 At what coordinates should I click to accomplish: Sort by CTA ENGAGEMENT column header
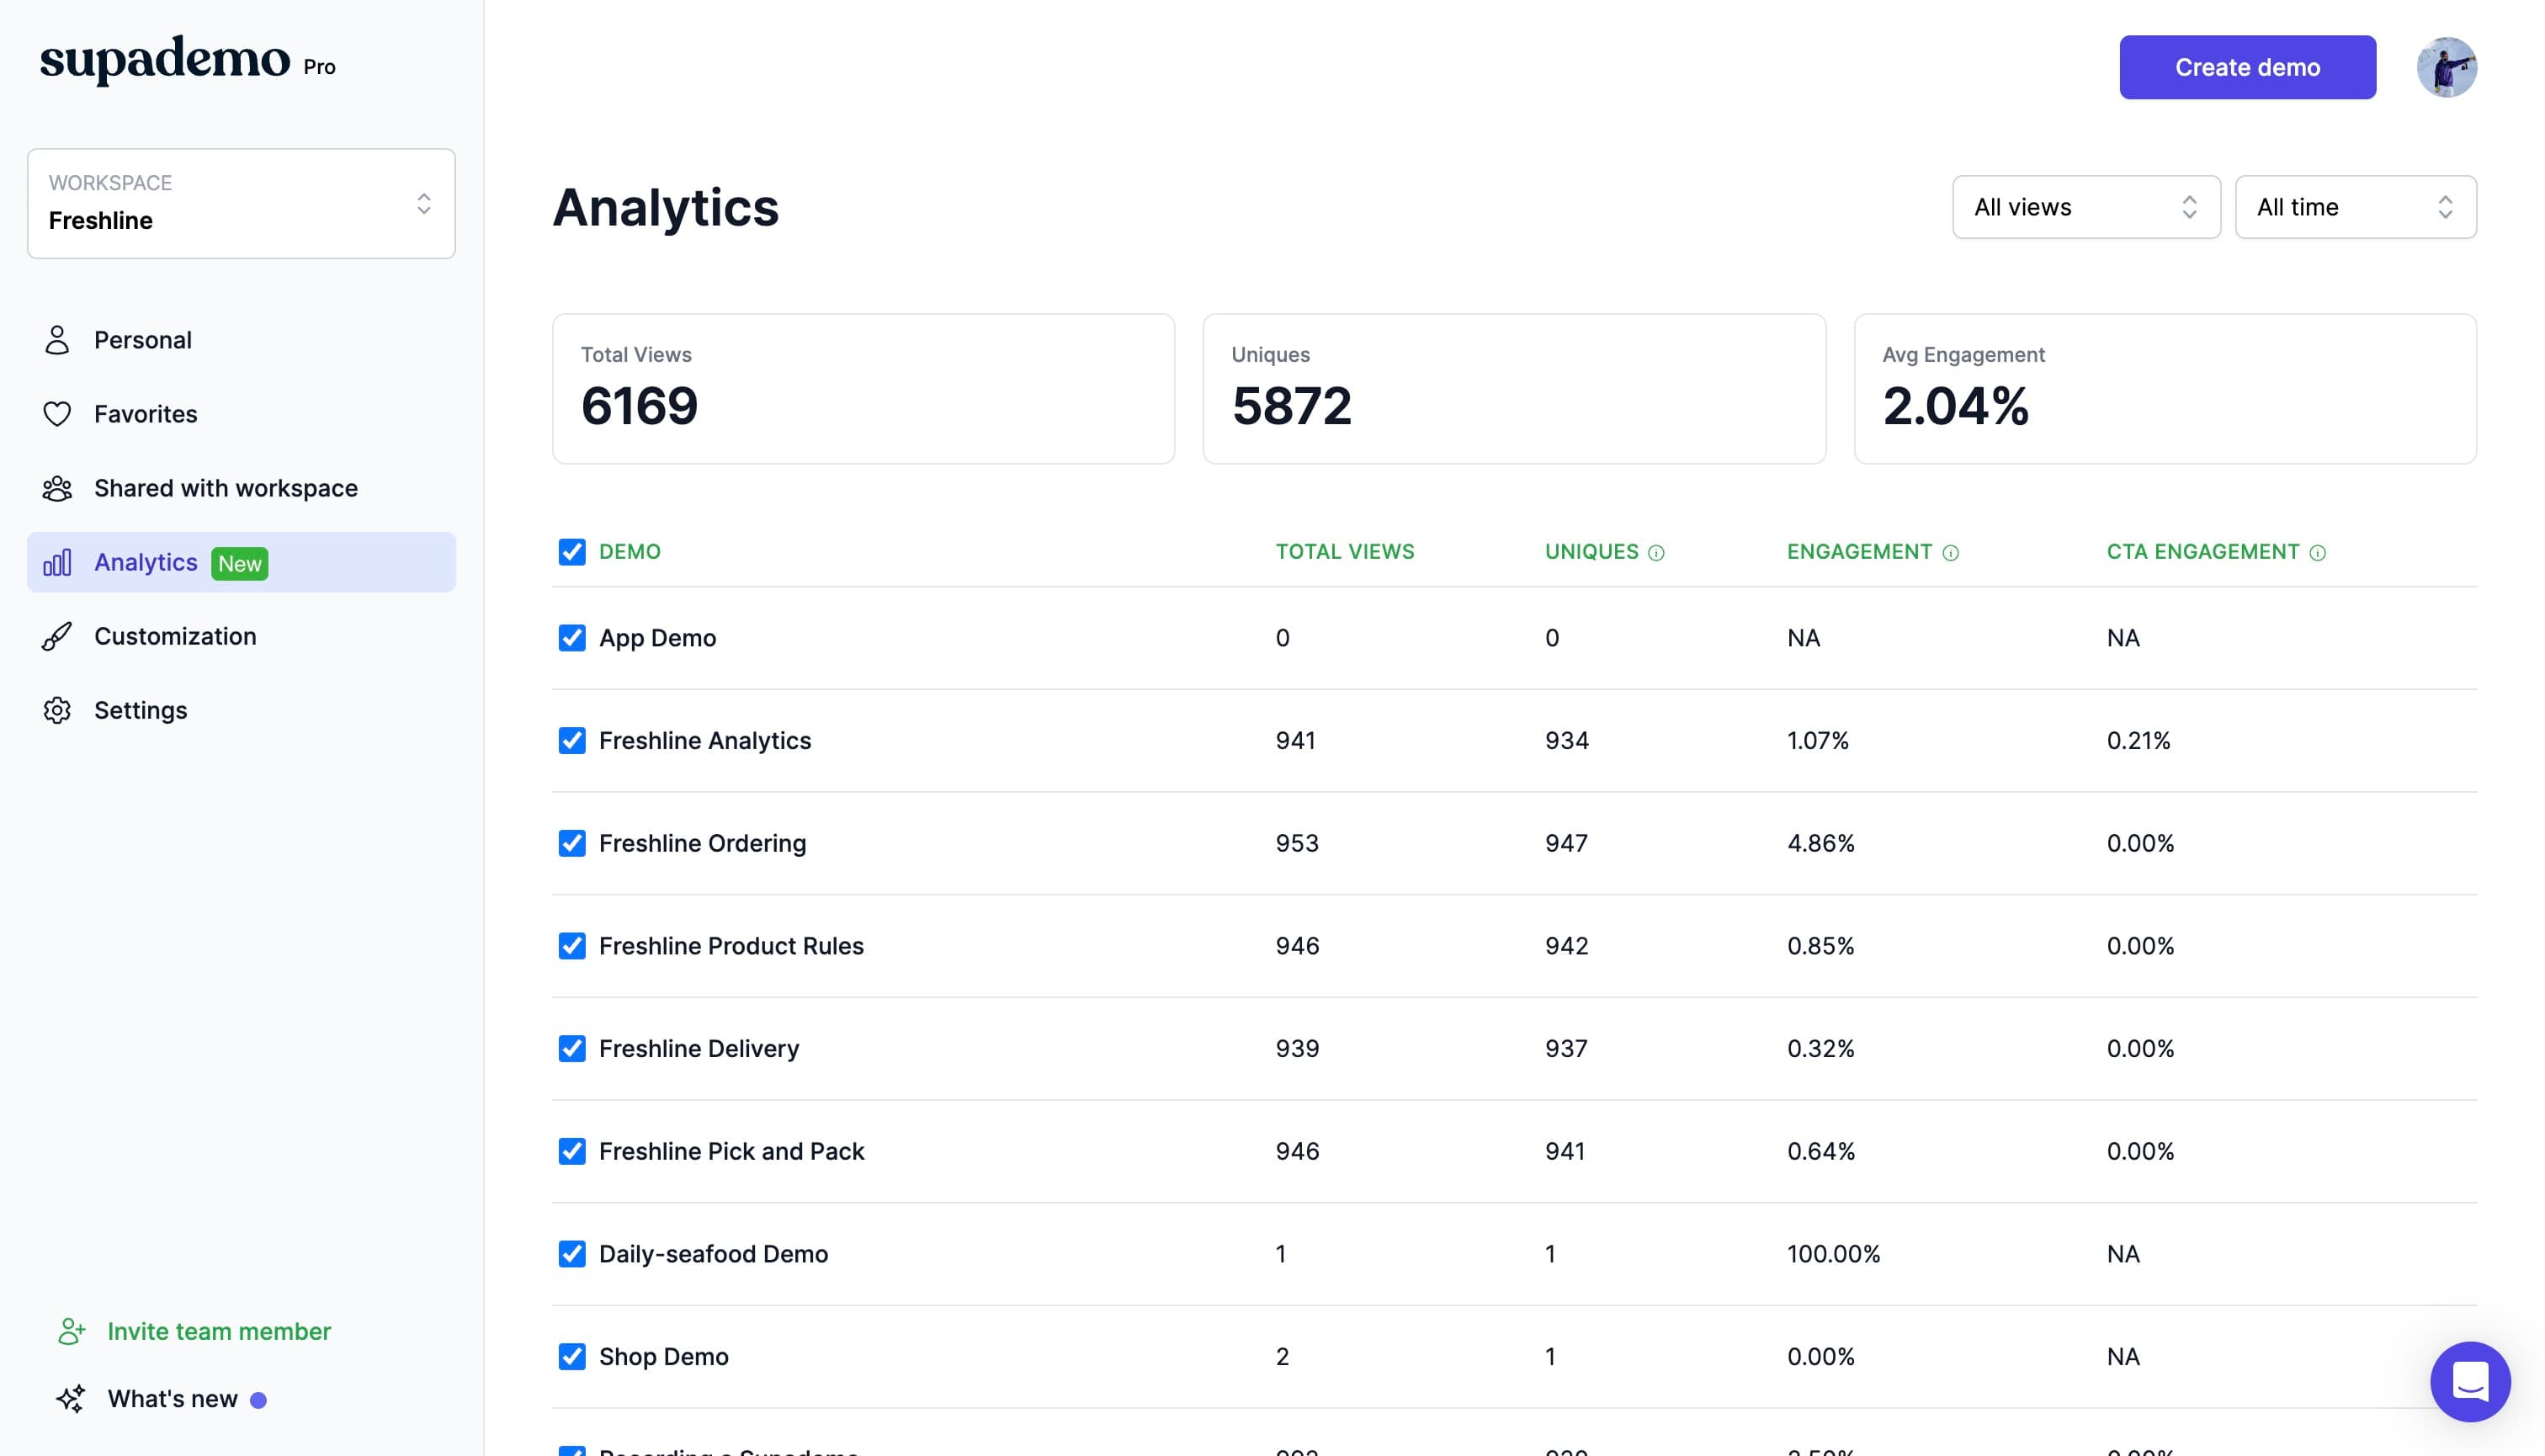[x=2203, y=552]
